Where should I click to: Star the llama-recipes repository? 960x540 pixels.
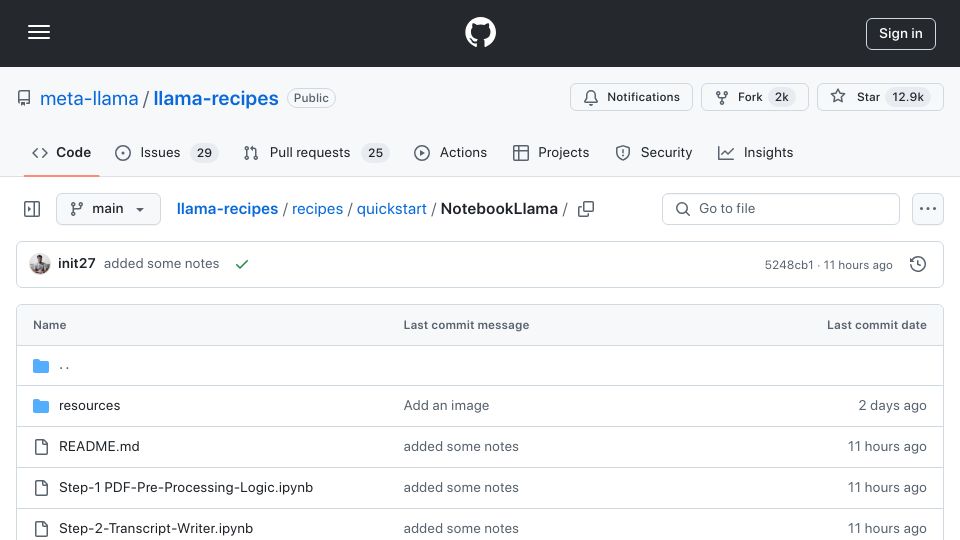[880, 97]
